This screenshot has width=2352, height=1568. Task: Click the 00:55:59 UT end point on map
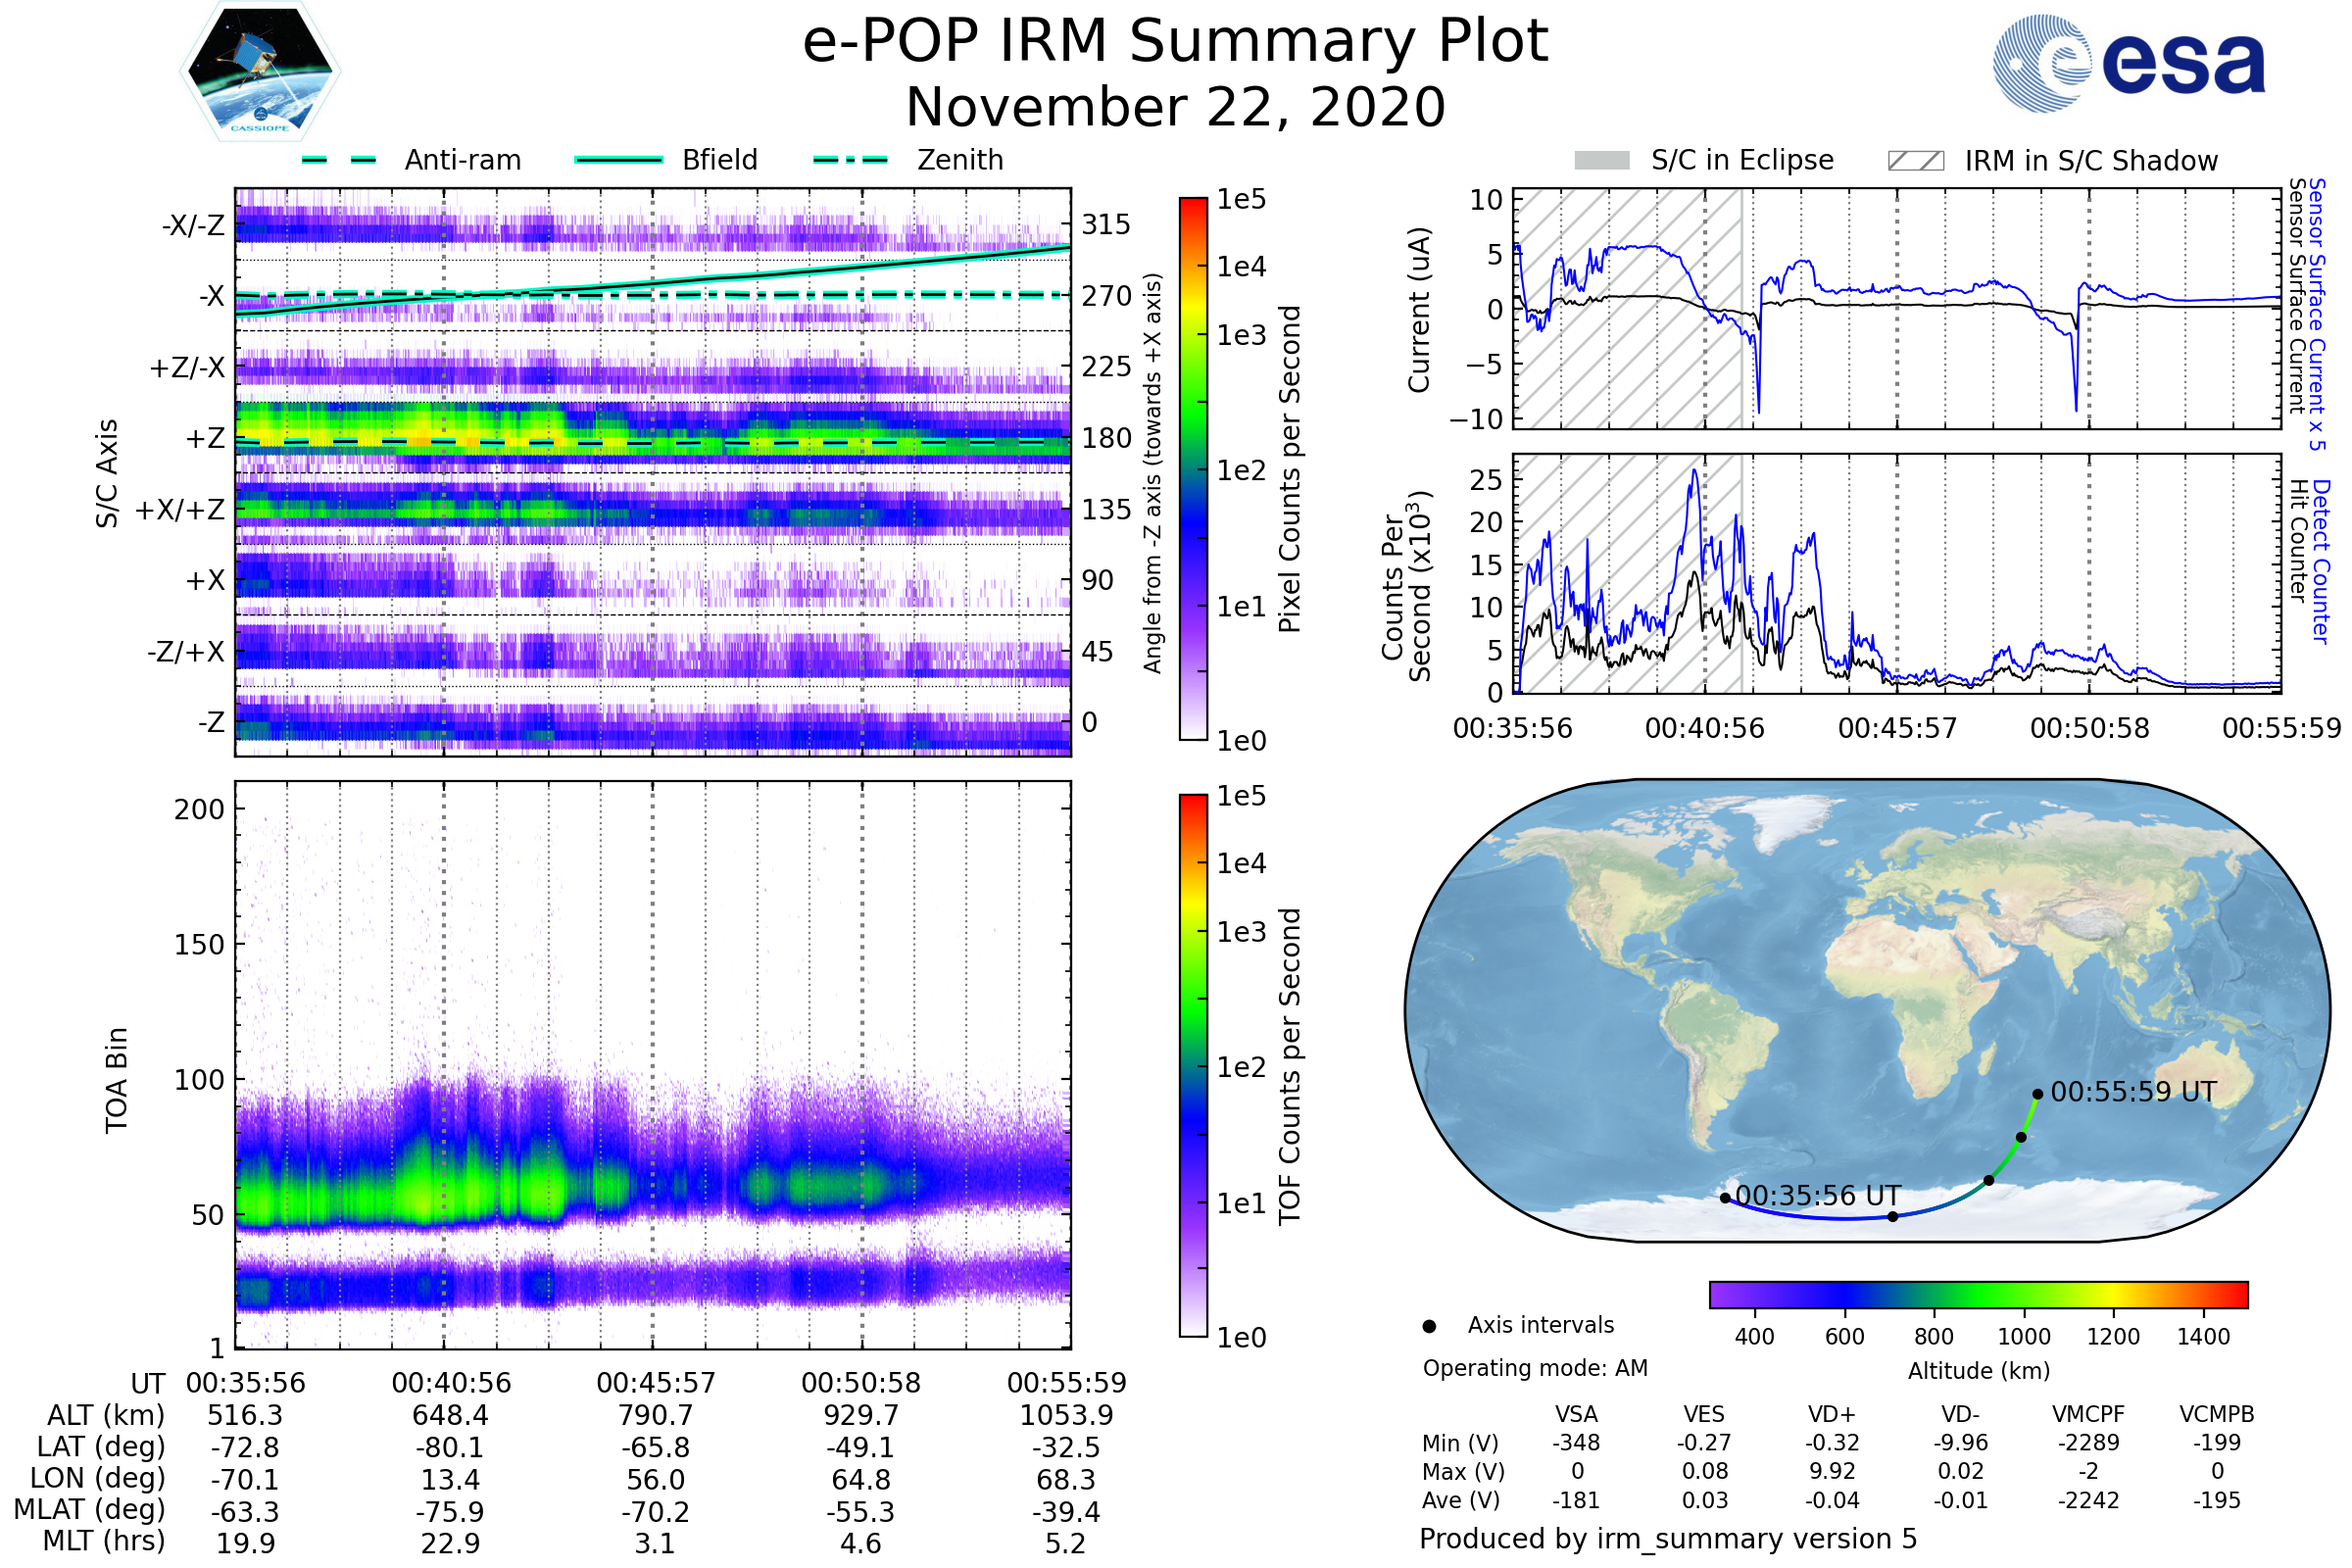(x=2037, y=1094)
